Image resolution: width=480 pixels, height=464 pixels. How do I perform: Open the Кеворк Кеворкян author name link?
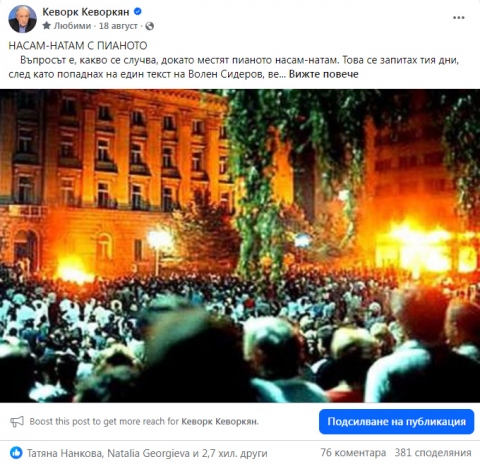pos(86,12)
